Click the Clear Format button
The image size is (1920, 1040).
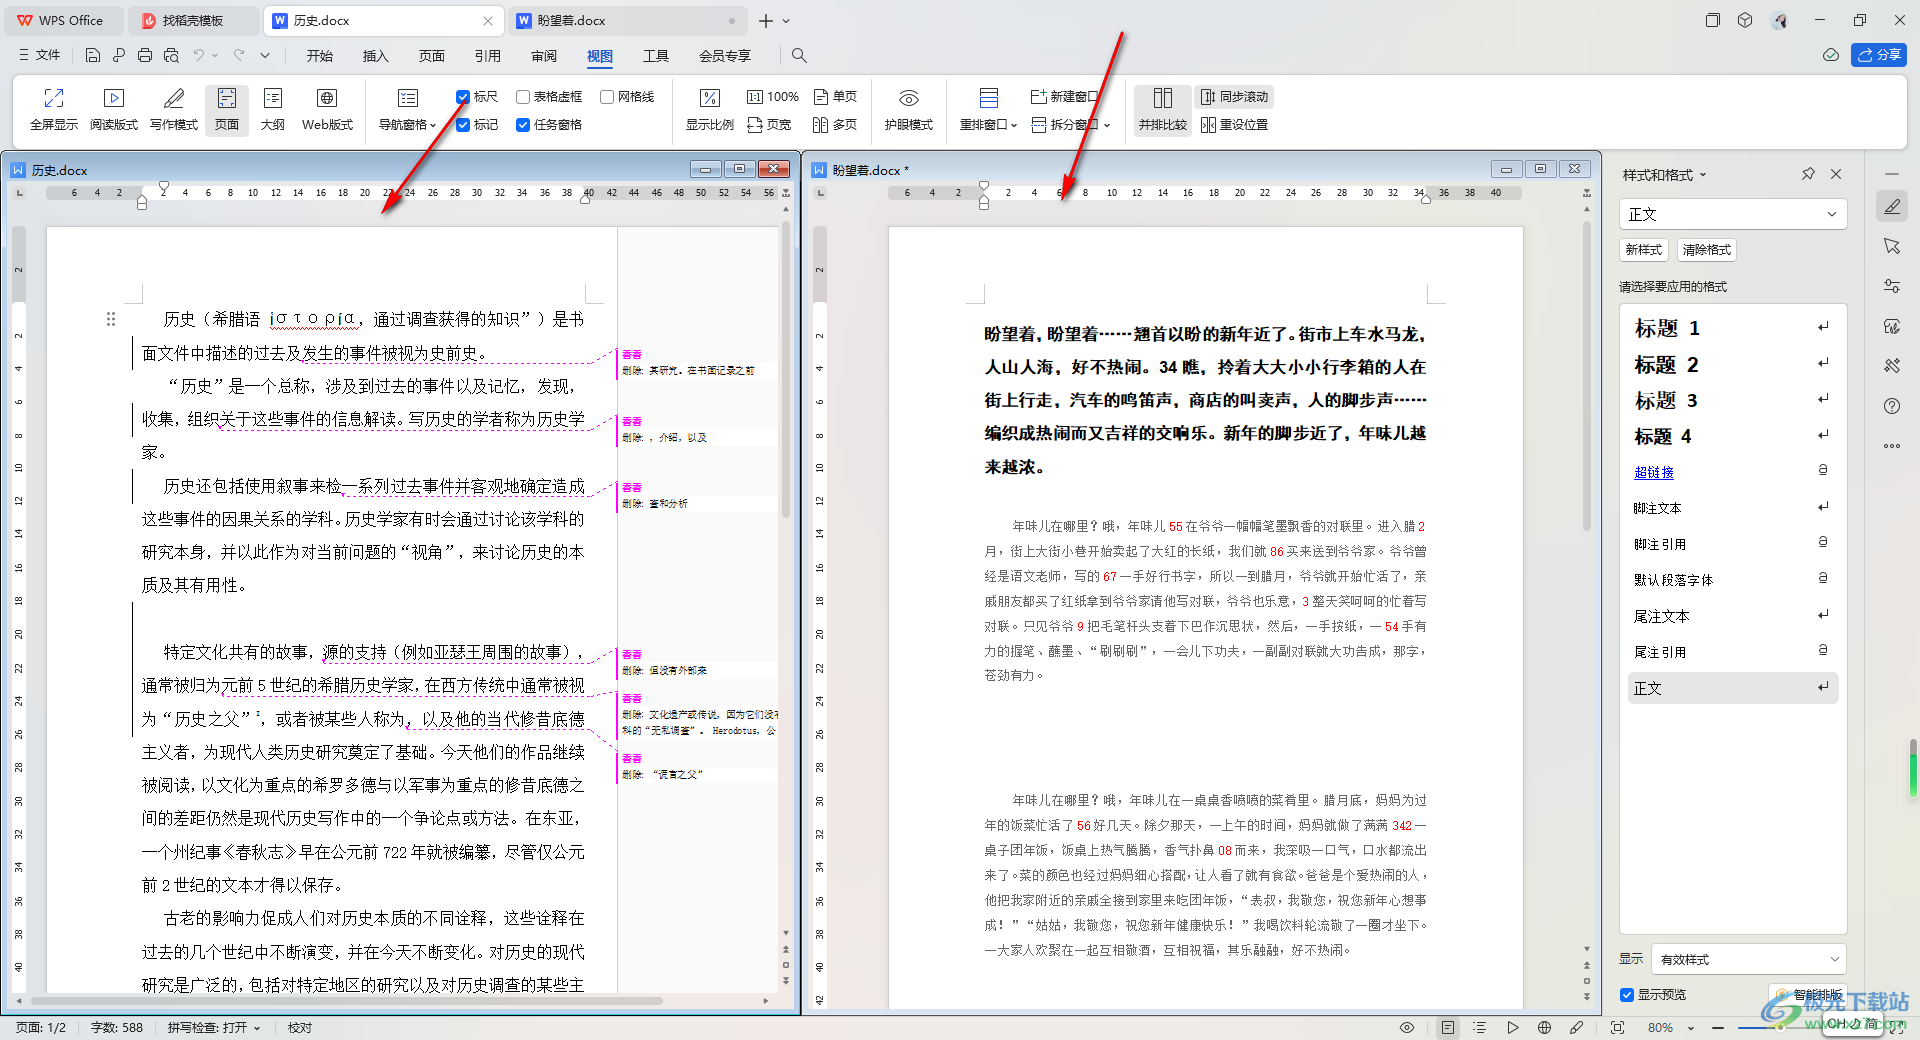point(1706,250)
